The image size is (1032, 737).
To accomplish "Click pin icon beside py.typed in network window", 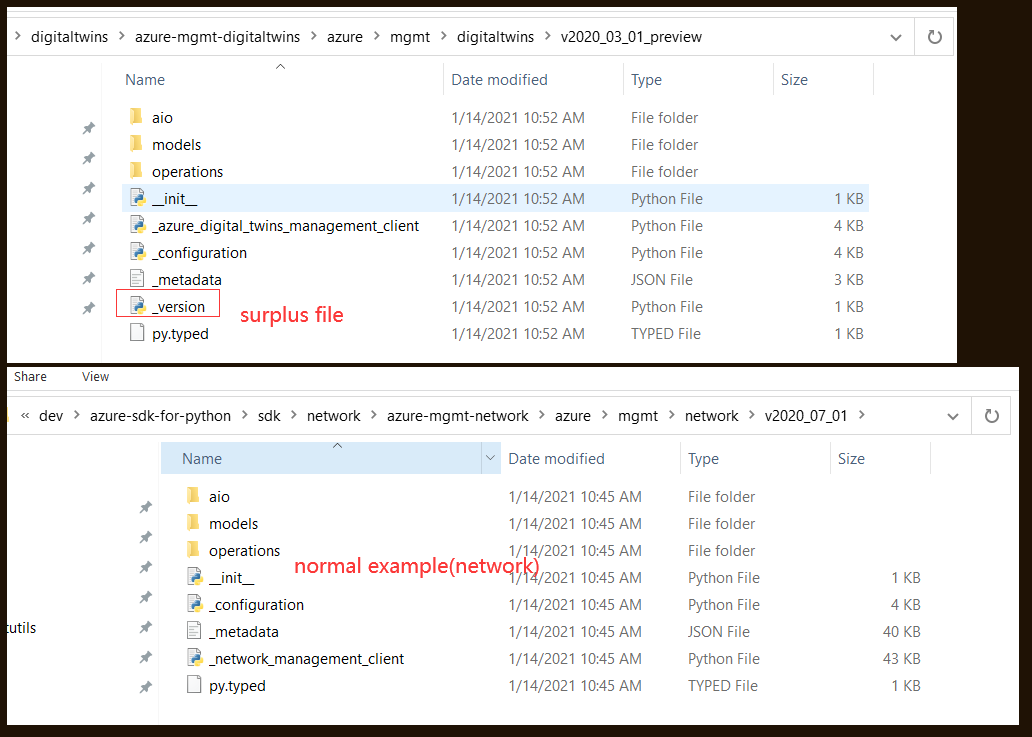I will 146,687.
